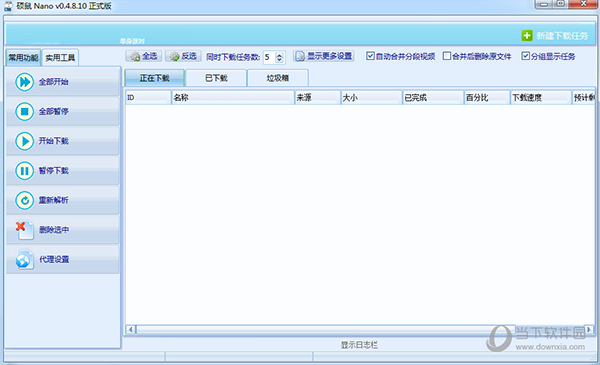Click 开始下载 button label
Screen dimensions: 600x365
coord(54,141)
